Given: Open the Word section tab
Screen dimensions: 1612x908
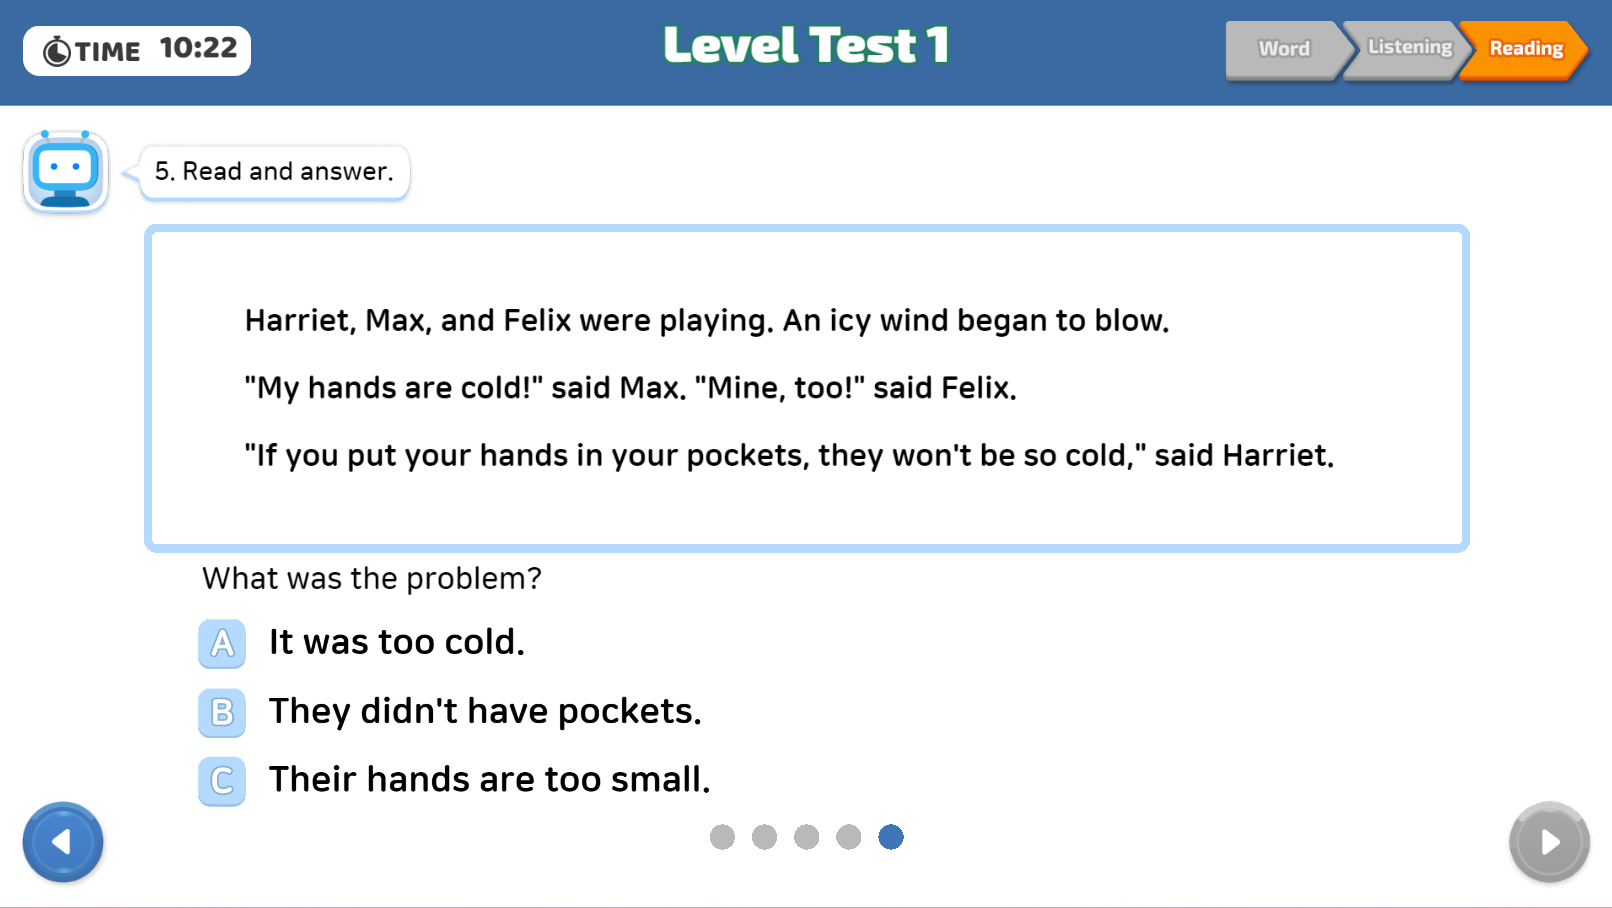Looking at the screenshot, I should click(1284, 49).
